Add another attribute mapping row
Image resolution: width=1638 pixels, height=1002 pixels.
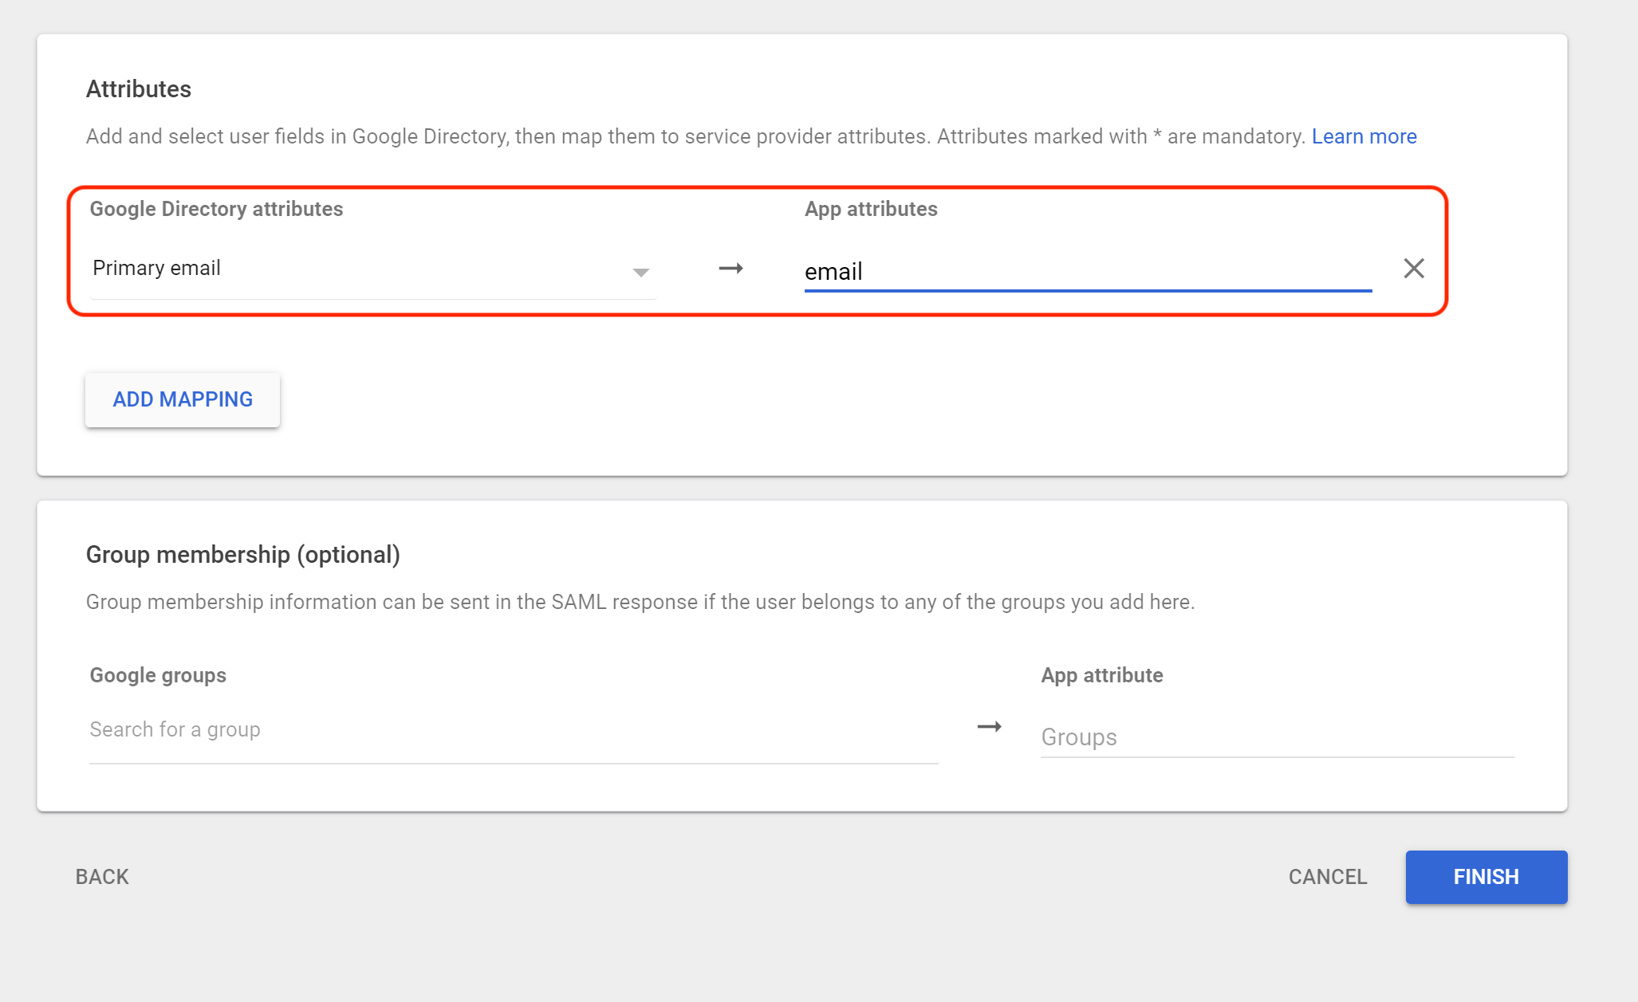(x=182, y=399)
